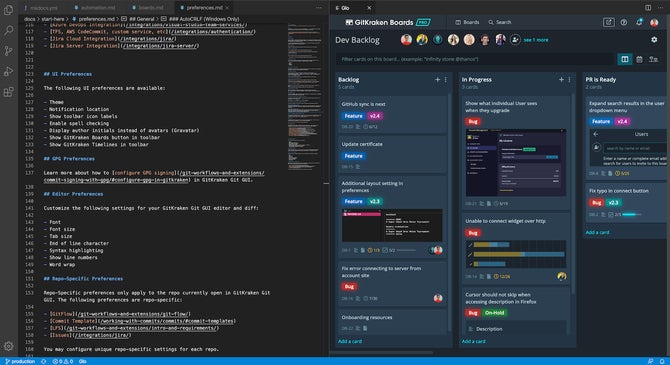Click the 'see 1 more' members link
The image size is (670, 365).
pos(536,40)
